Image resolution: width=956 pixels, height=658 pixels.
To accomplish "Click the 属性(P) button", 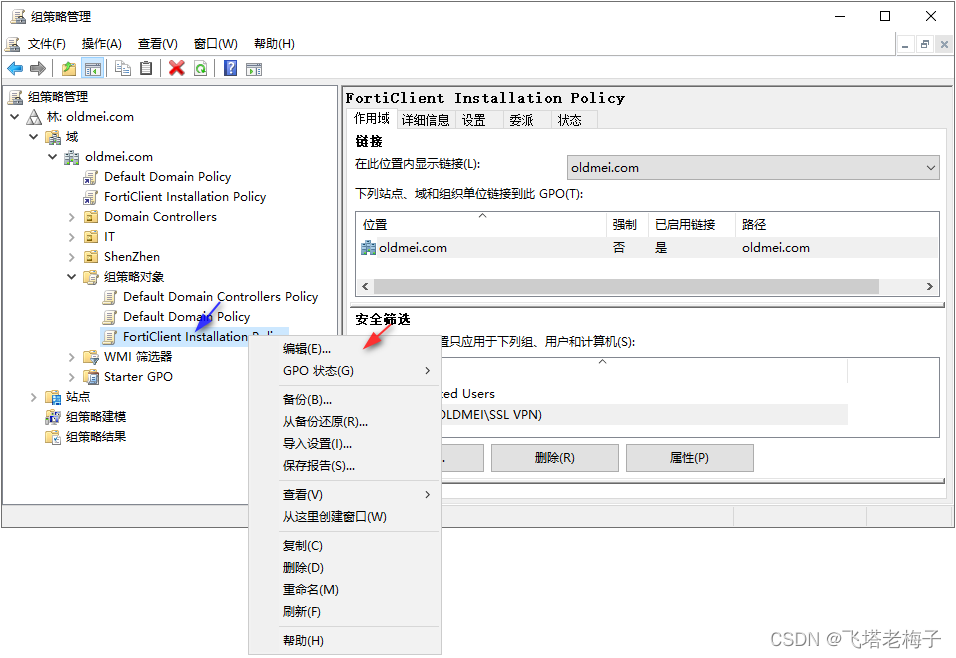I will pos(689,457).
